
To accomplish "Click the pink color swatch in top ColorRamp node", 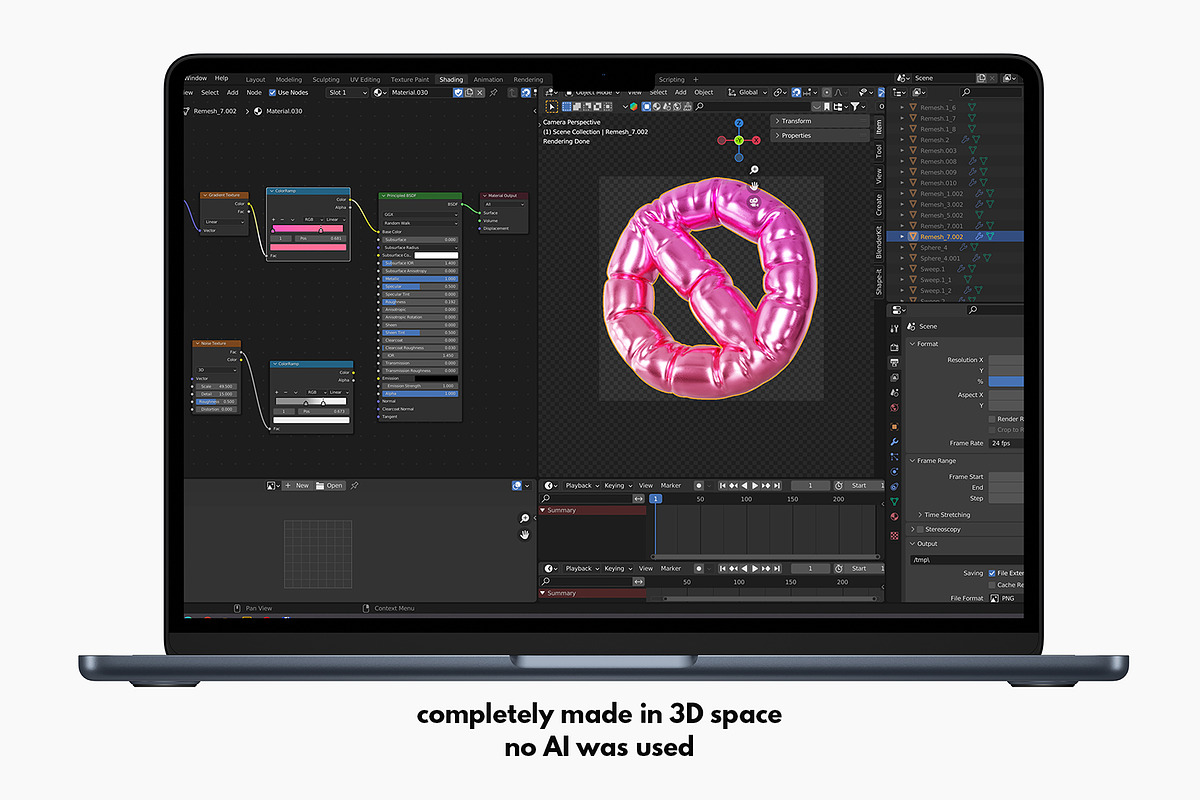I will (308, 247).
